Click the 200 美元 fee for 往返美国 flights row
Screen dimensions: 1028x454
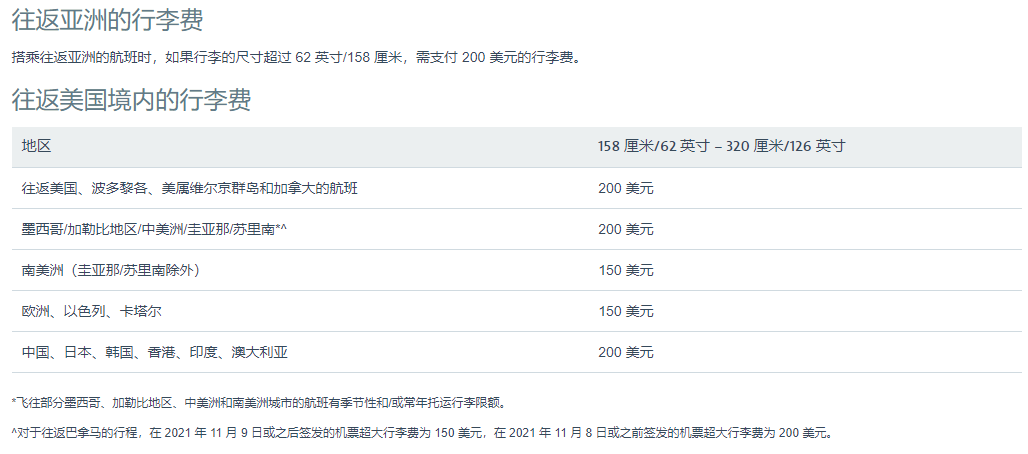(625, 188)
